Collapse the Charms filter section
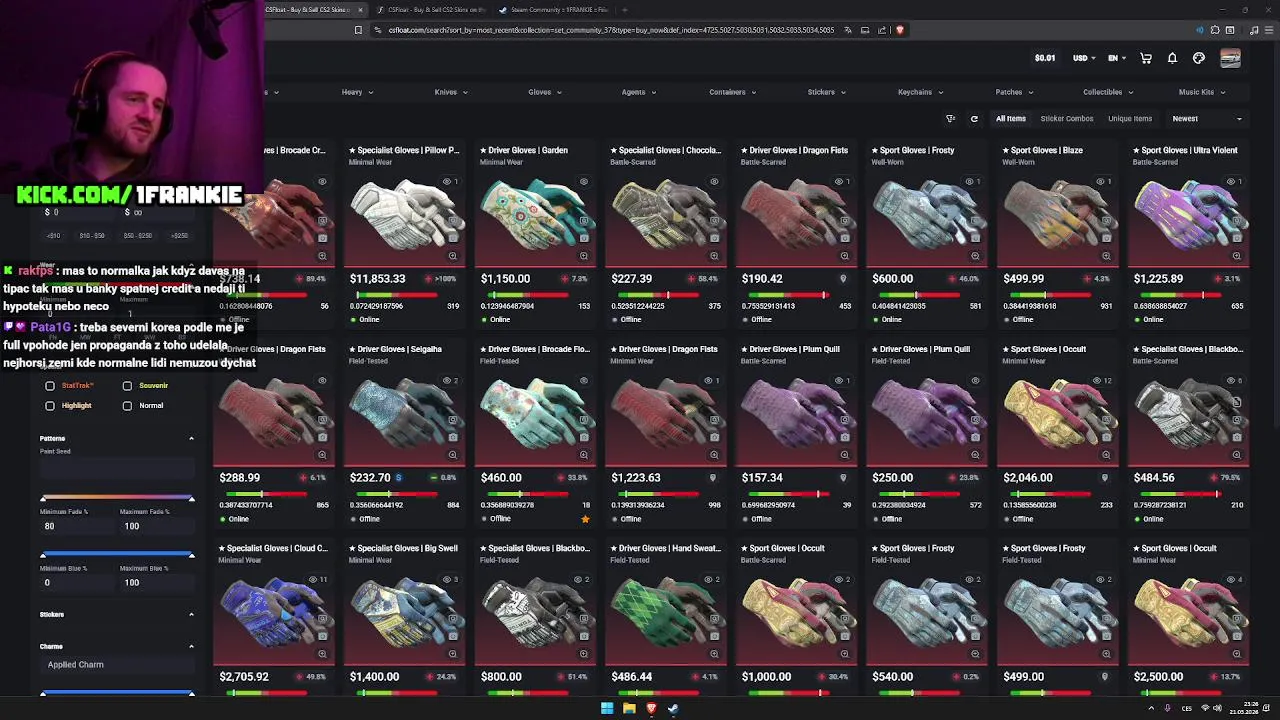This screenshot has height=720, width=1280. coord(191,647)
